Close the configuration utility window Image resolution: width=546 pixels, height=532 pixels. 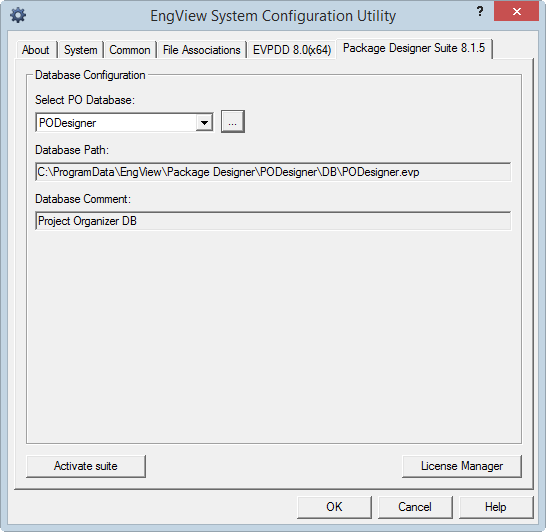516,11
